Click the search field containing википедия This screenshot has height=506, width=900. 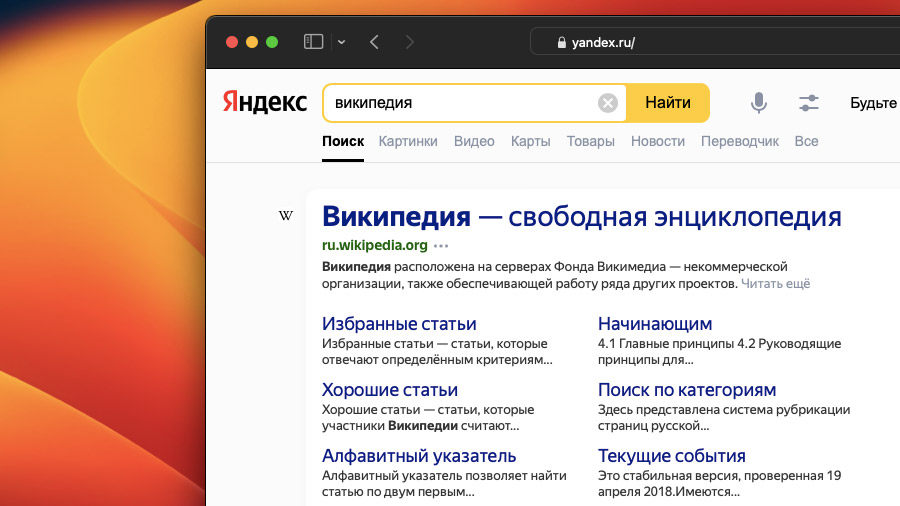click(x=460, y=103)
